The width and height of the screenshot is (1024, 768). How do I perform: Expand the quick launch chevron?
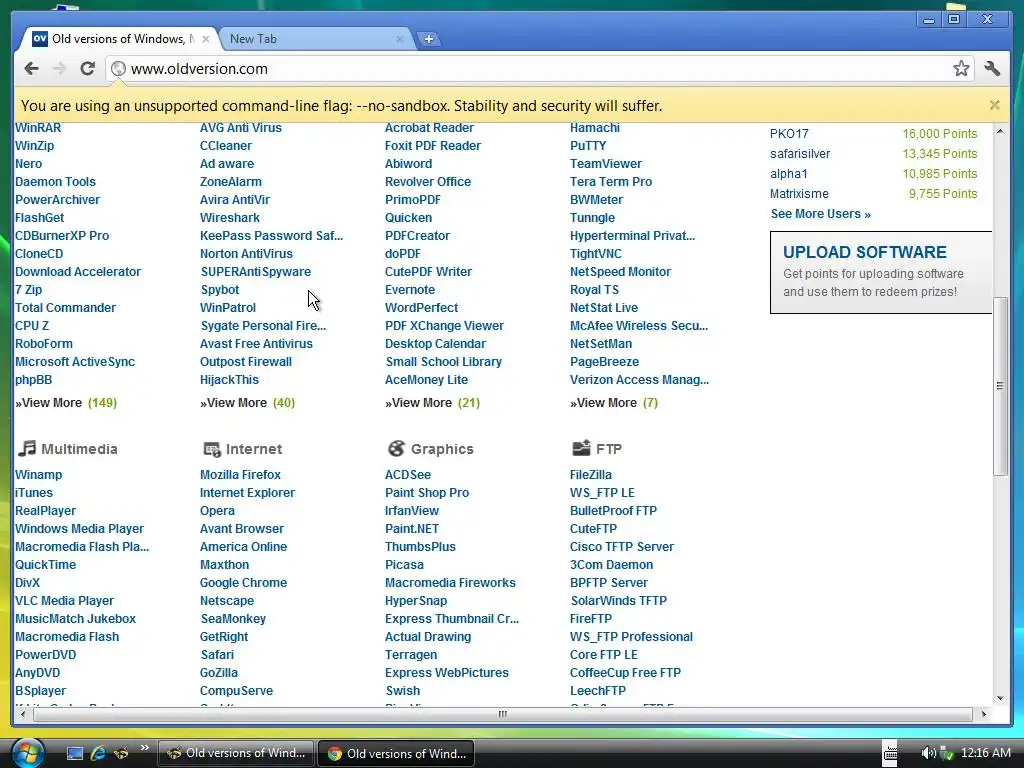[x=144, y=748]
